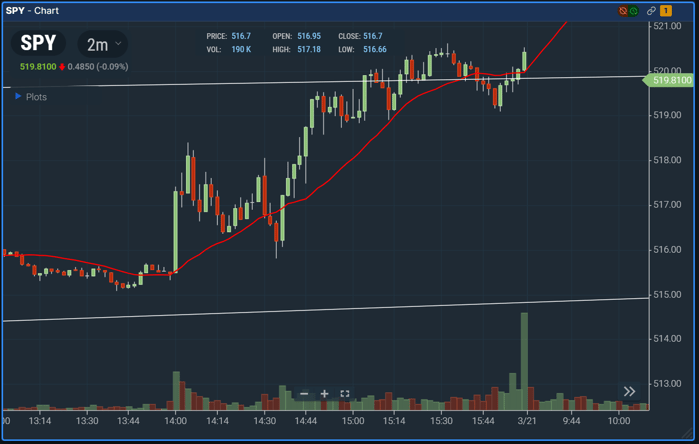The image size is (699, 444).
Task: Zoom out with the minus icon
Action: [304, 394]
